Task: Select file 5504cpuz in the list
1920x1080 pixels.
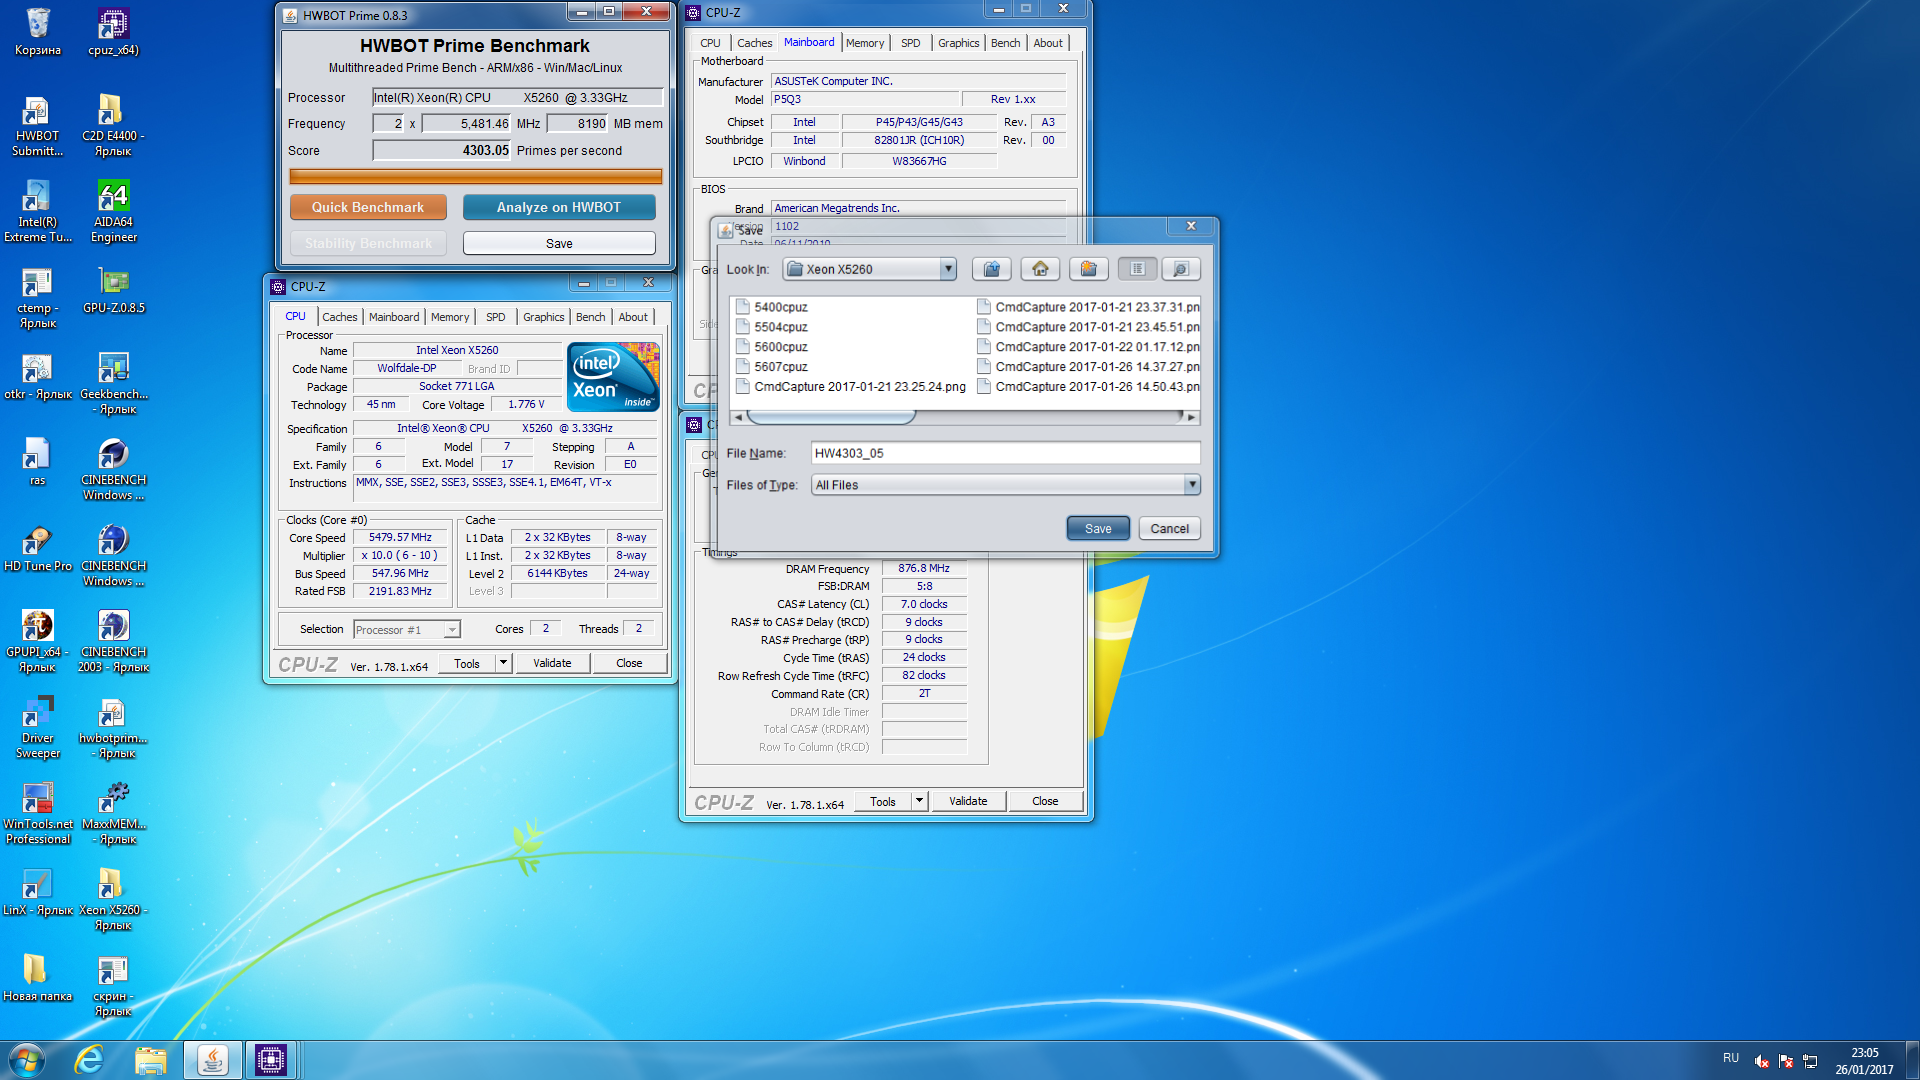Action: pyautogui.click(x=772, y=327)
